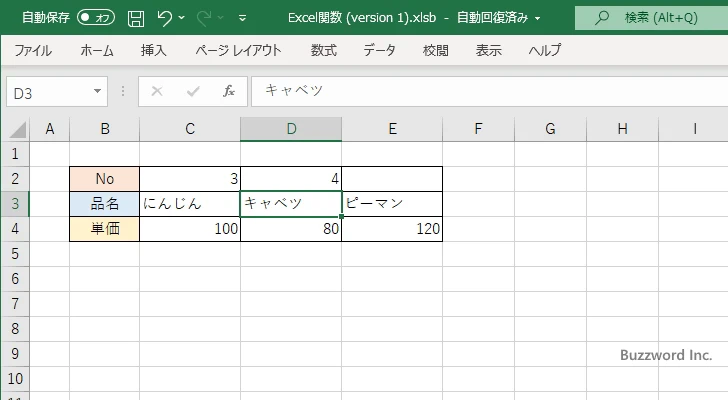Select row 10 header

tap(15, 379)
